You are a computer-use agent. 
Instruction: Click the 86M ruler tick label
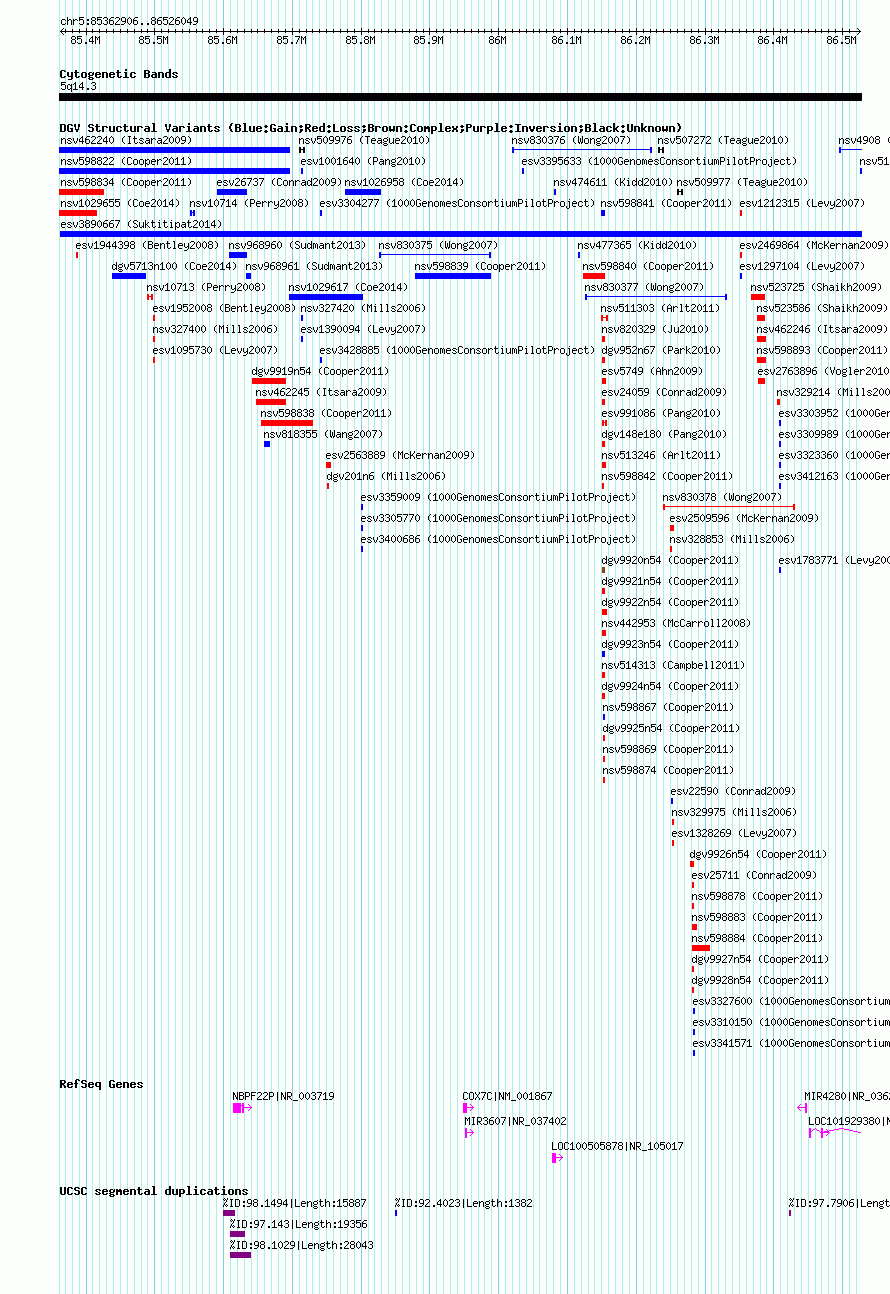click(498, 40)
